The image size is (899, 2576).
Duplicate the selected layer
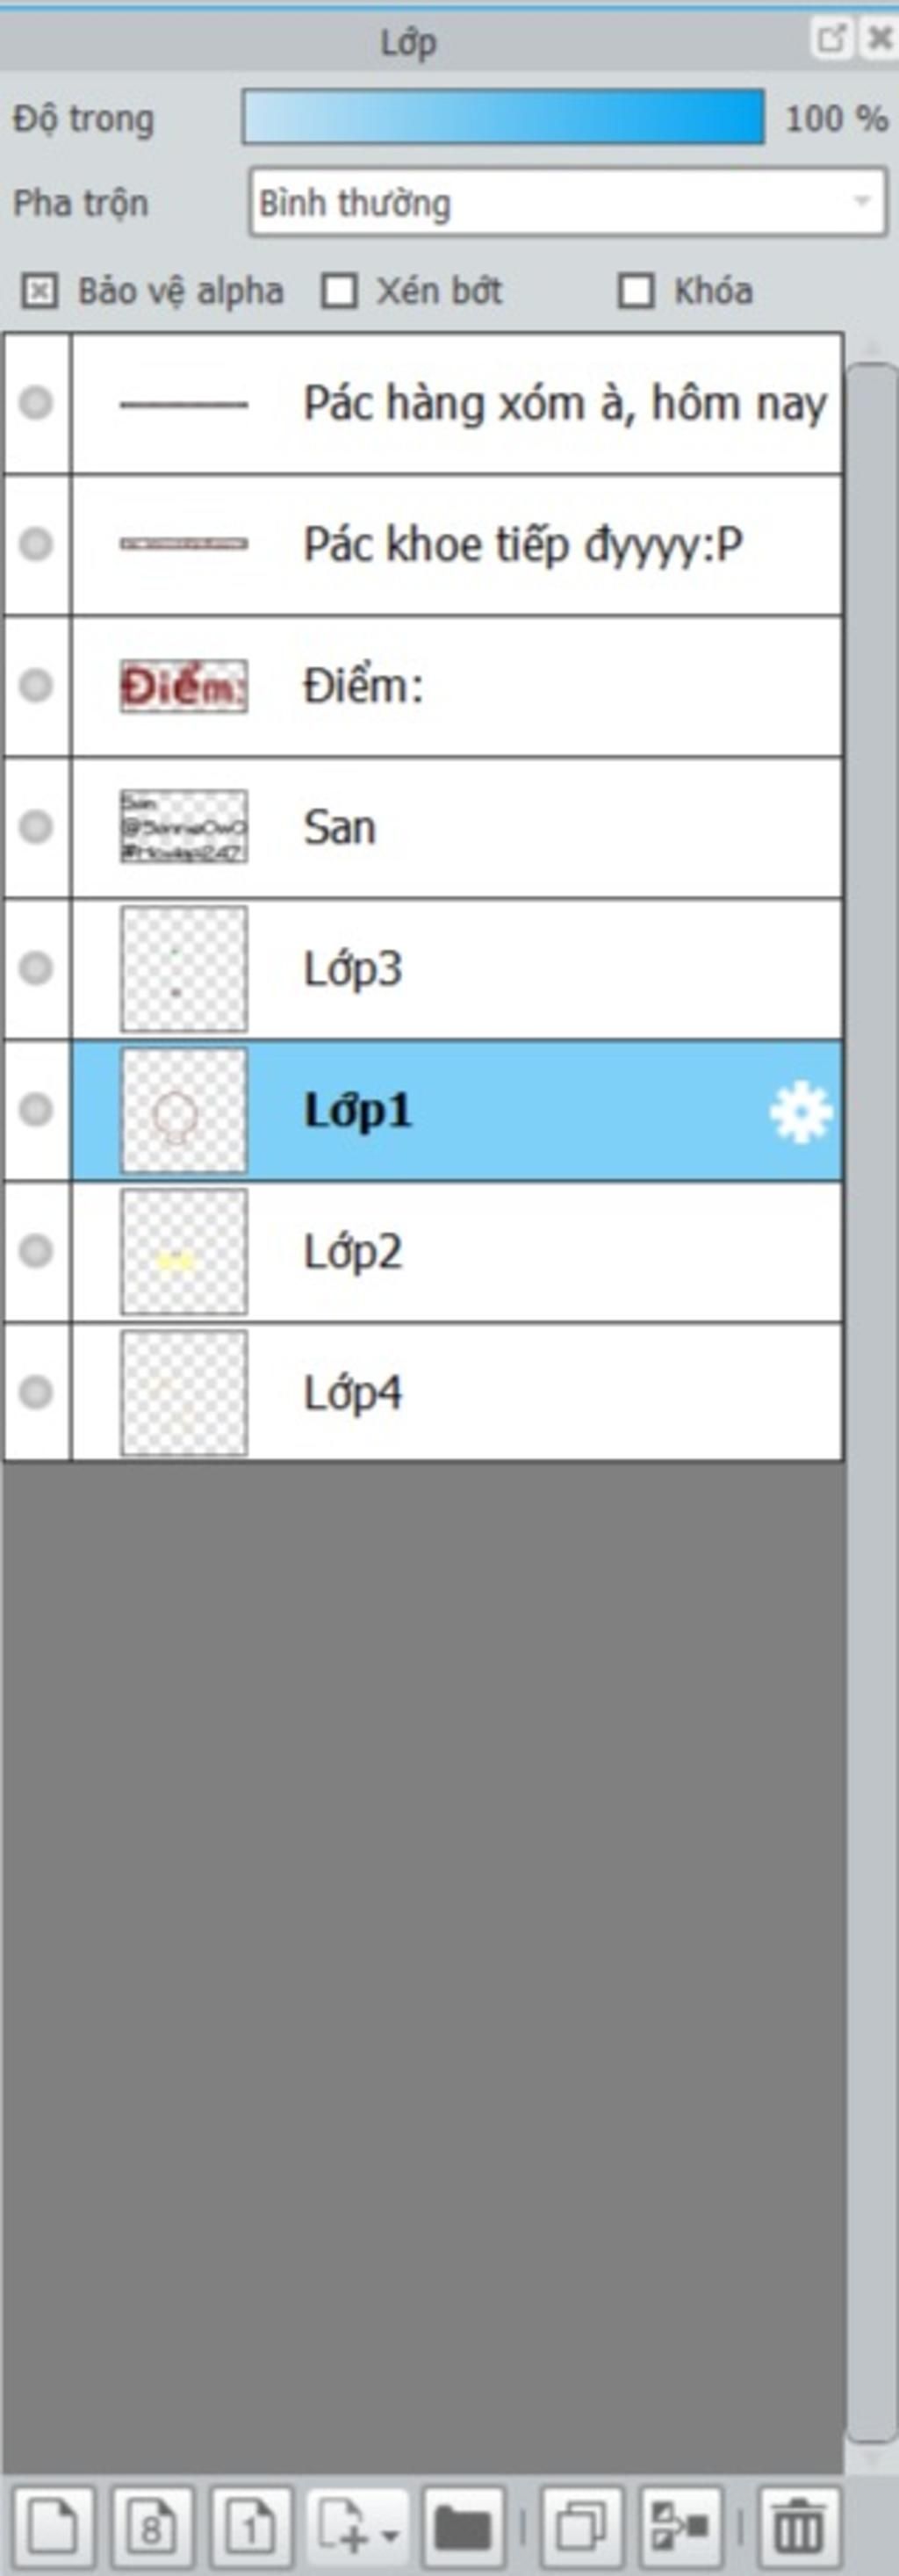coord(582,2527)
